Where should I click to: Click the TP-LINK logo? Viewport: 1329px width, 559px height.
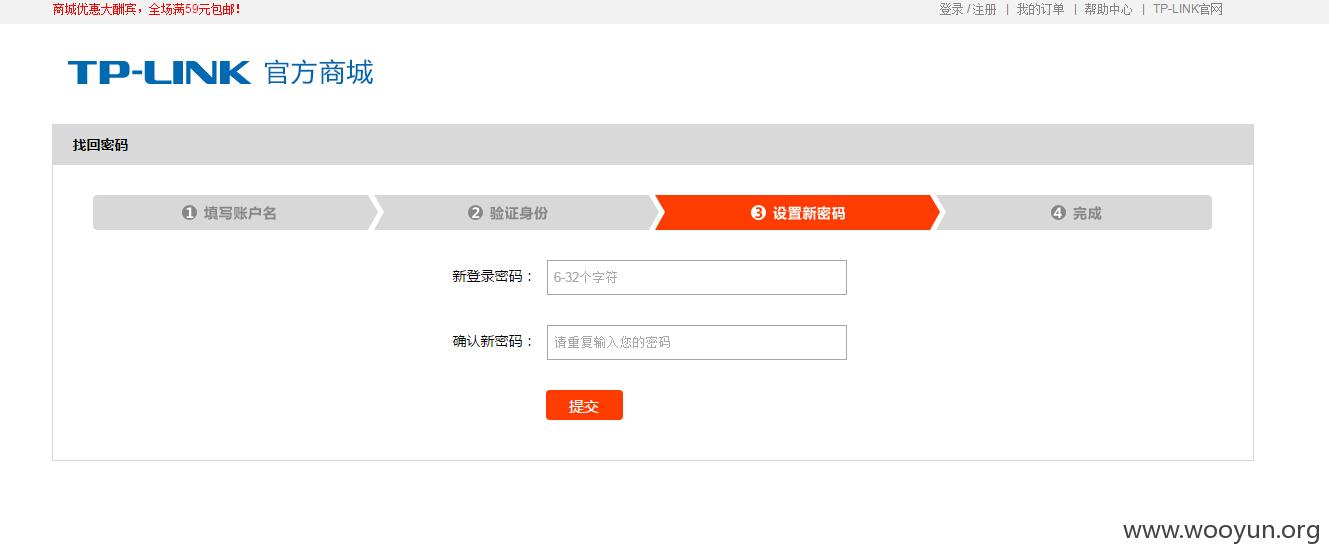coord(159,72)
